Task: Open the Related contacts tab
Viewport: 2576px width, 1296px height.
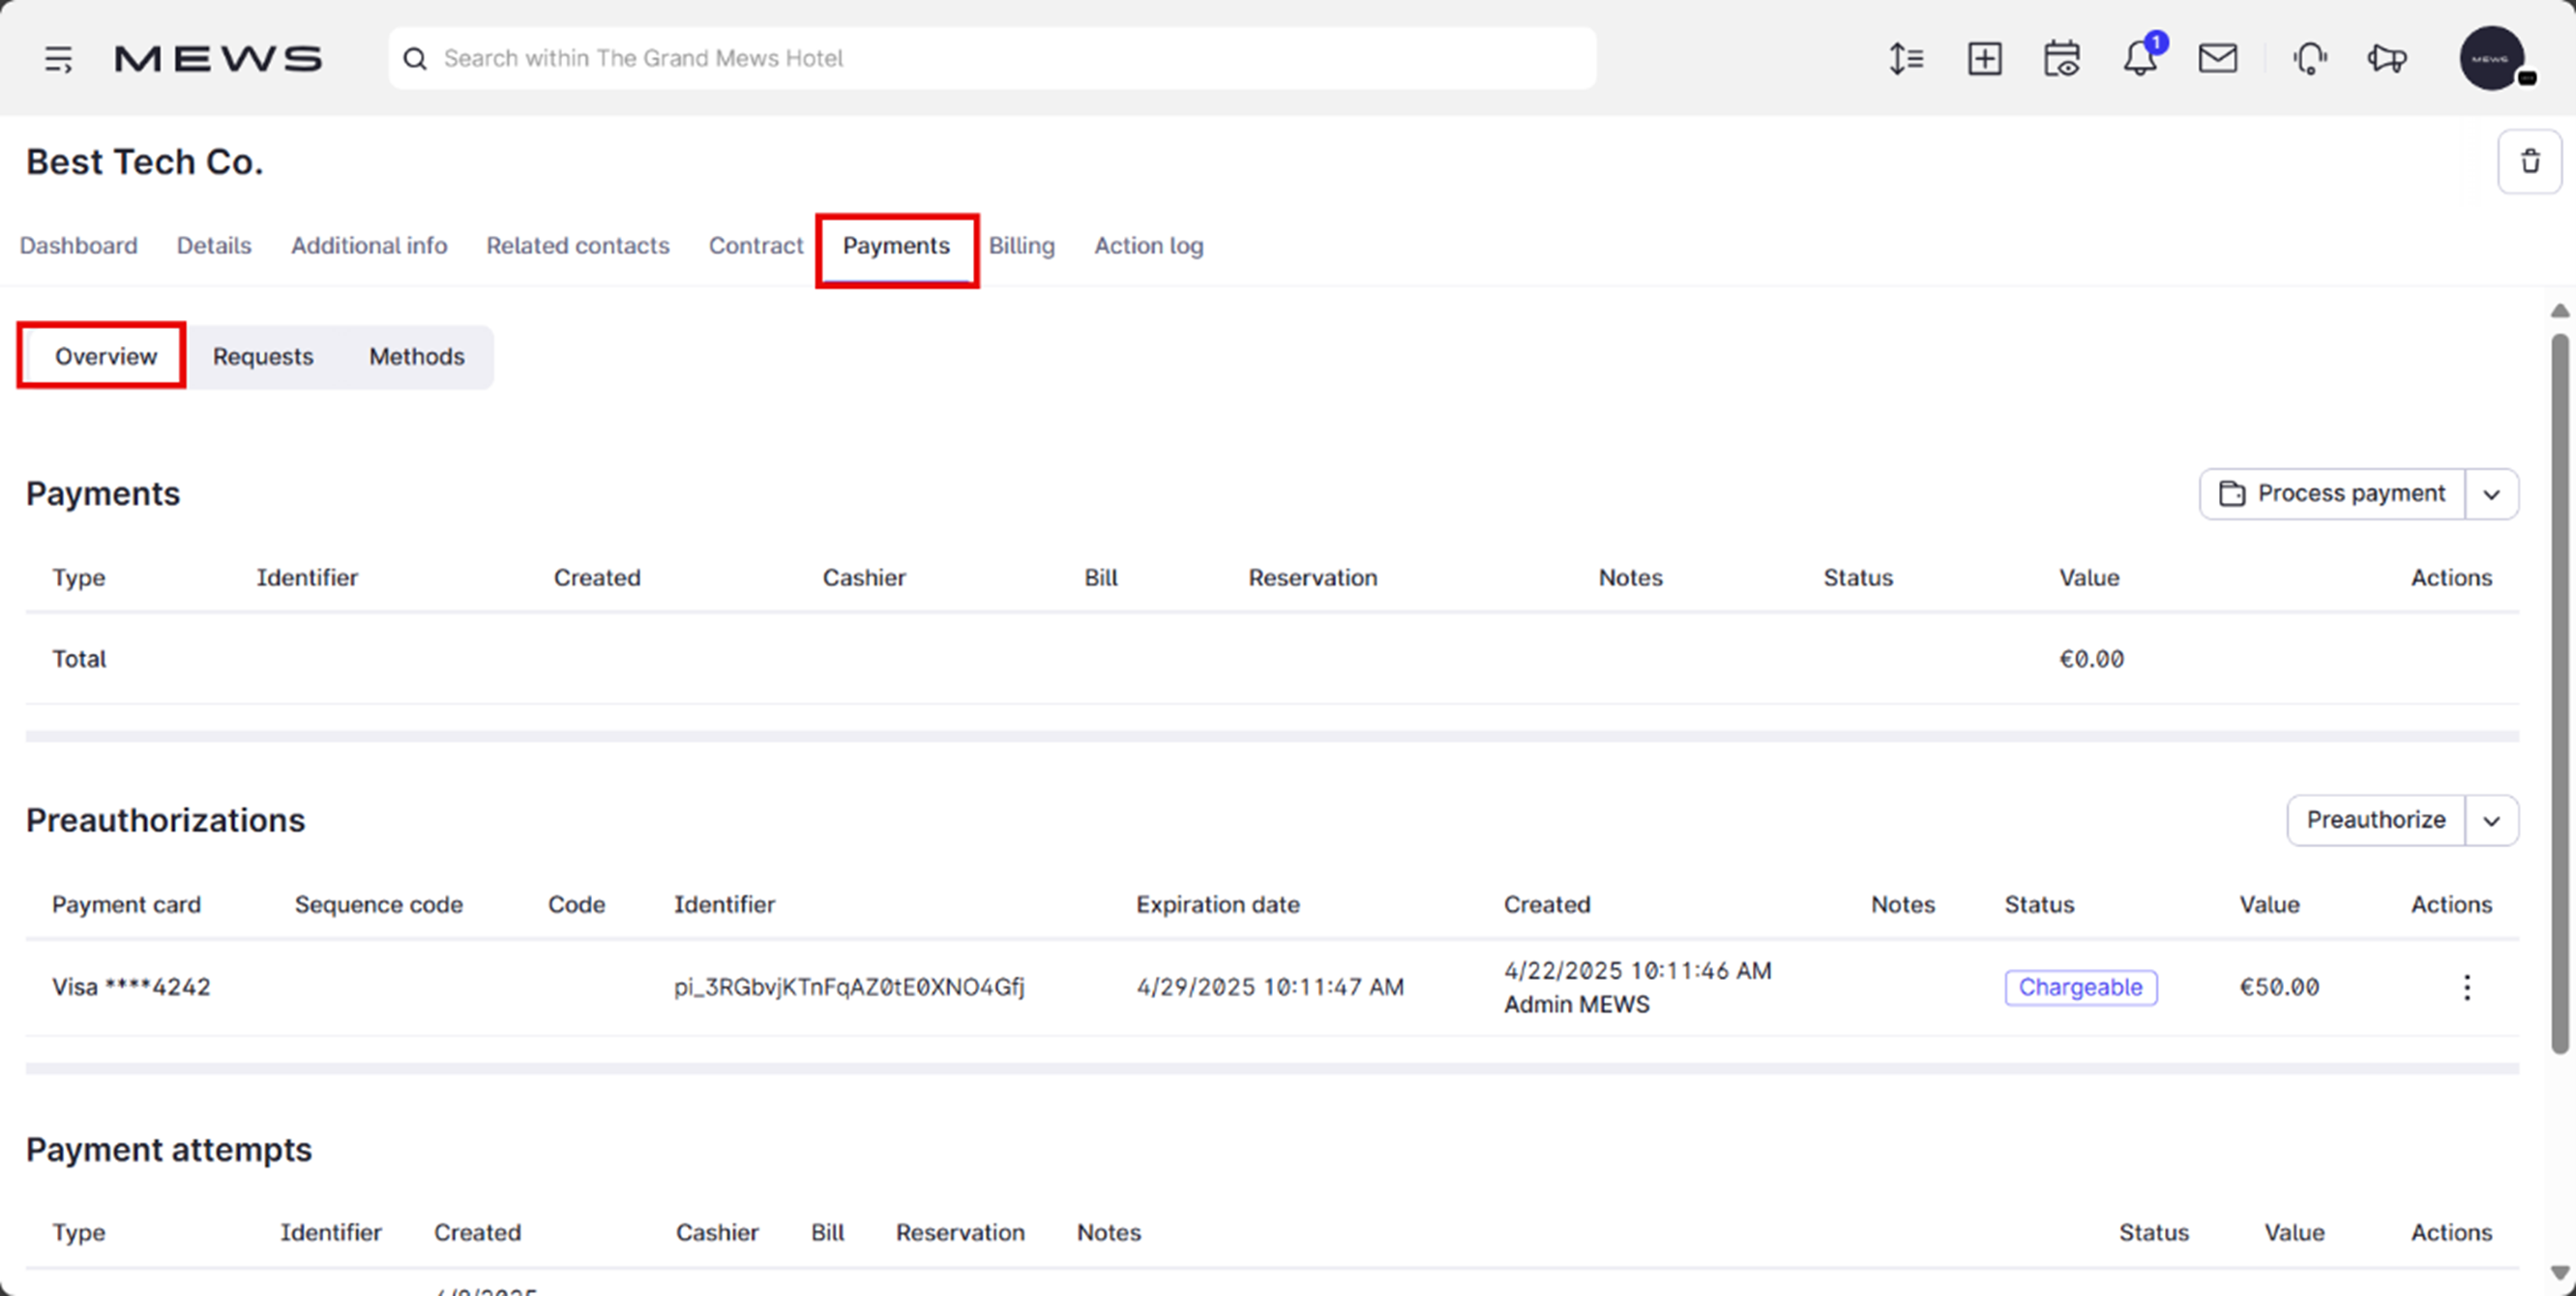Action: 578,246
